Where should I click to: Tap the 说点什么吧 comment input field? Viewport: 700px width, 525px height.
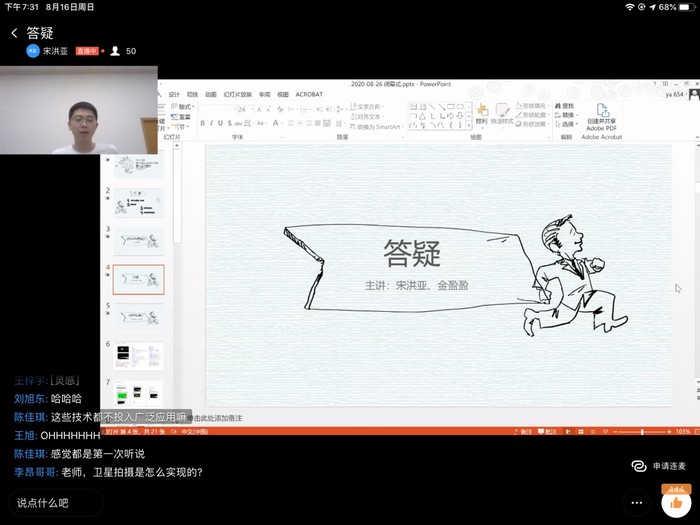pyautogui.click(x=56, y=503)
